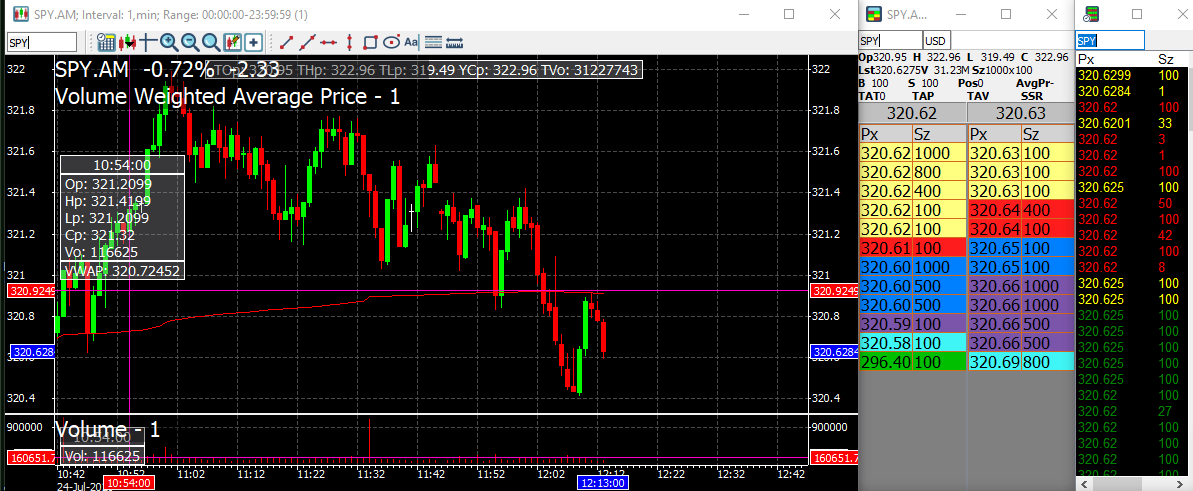Click the best bid 320.62 header cell
The image size is (1193, 491).
tap(911, 113)
